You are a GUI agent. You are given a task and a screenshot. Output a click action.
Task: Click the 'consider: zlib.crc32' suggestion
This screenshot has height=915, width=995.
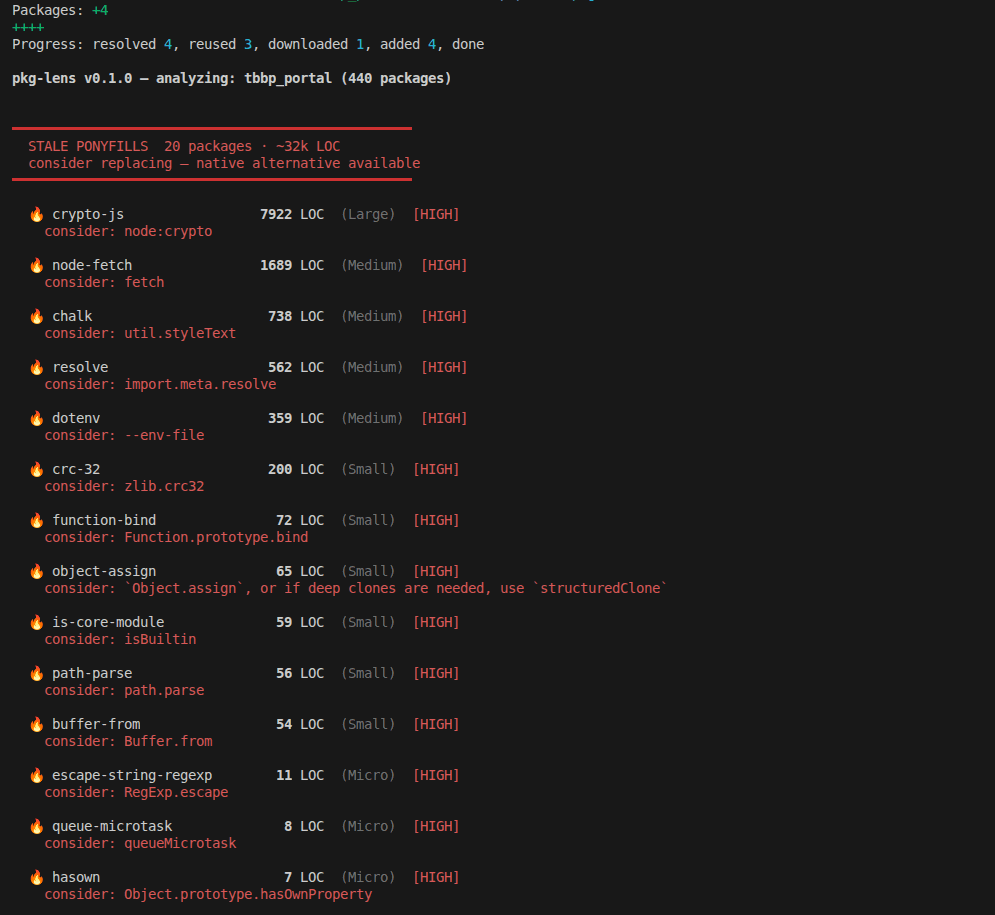tap(124, 487)
